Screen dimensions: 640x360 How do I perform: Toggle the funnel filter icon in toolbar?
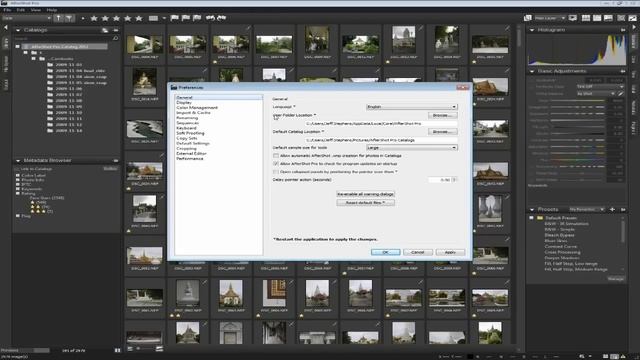(x=69, y=18)
